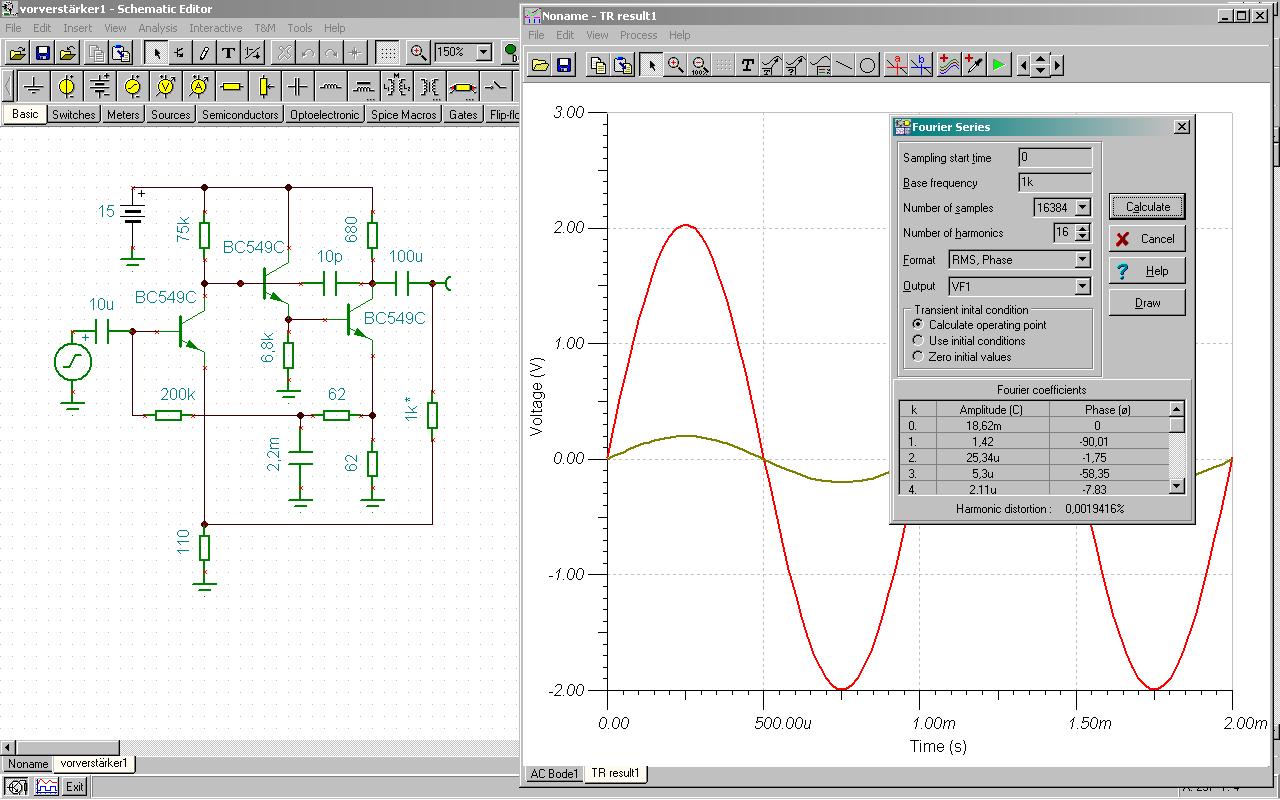Viewport: 1280px width, 800px height.
Task: Pick the ground component in Basic toolbar
Action: click(34, 87)
